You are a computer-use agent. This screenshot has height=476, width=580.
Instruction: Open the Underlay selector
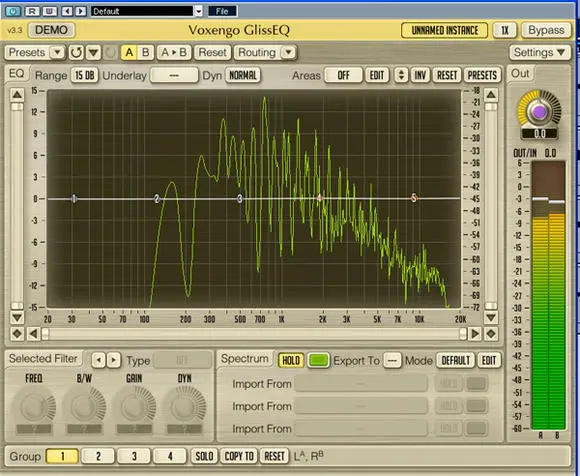[x=174, y=75]
